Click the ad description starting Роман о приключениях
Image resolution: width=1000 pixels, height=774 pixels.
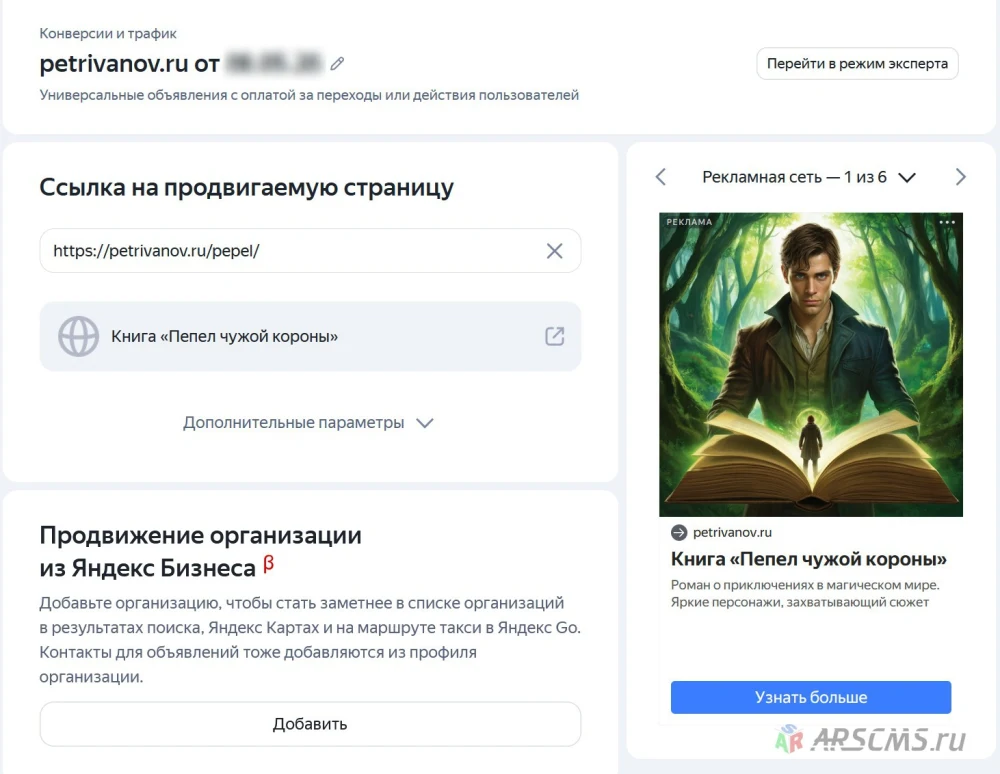[x=805, y=593]
